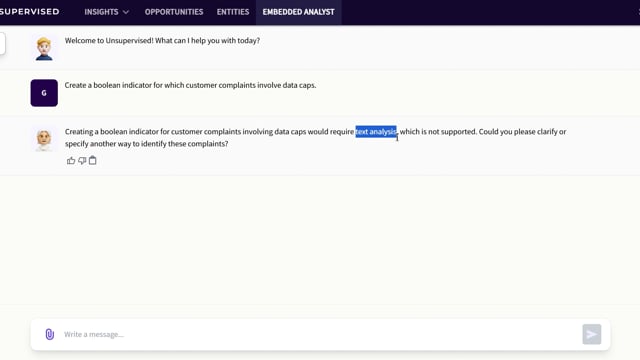Click the Unsupervised logo
Viewport: 640px width, 360px height.
click(29, 12)
